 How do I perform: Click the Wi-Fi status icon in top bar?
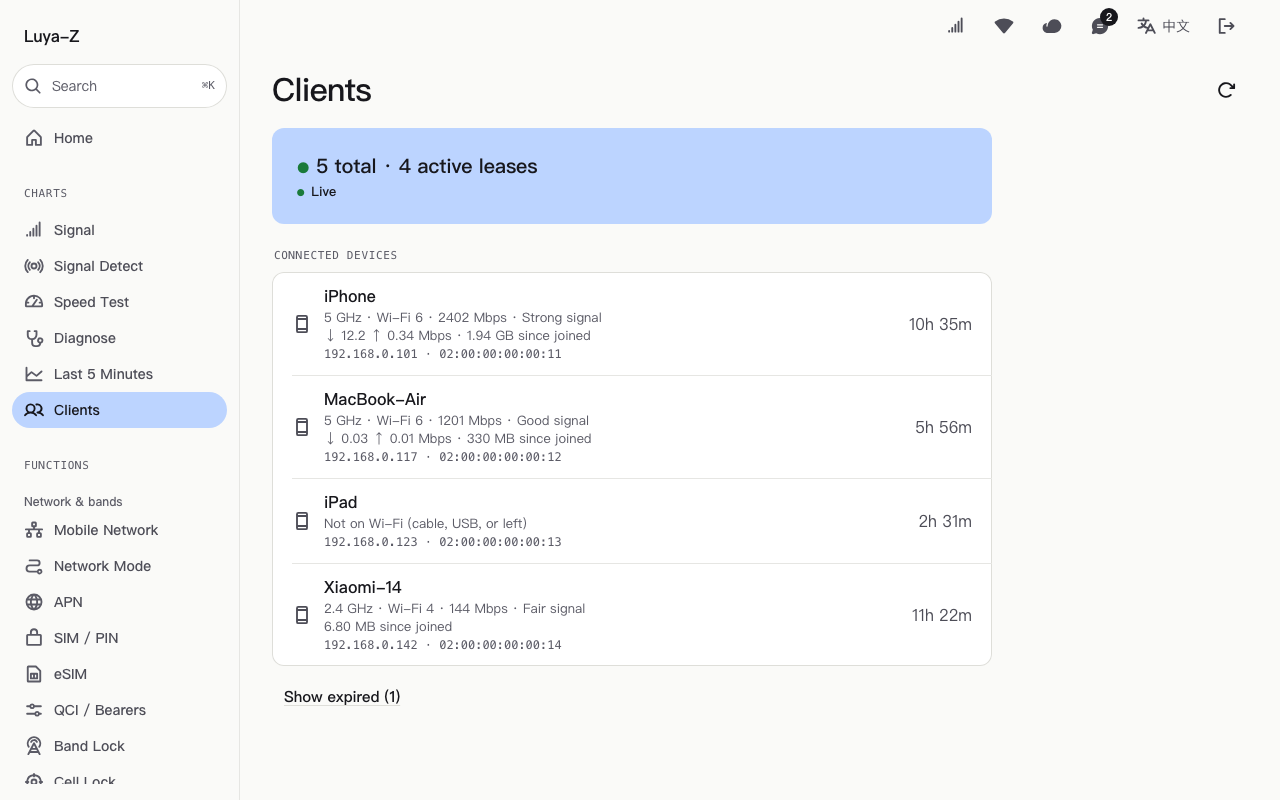pos(1004,26)
